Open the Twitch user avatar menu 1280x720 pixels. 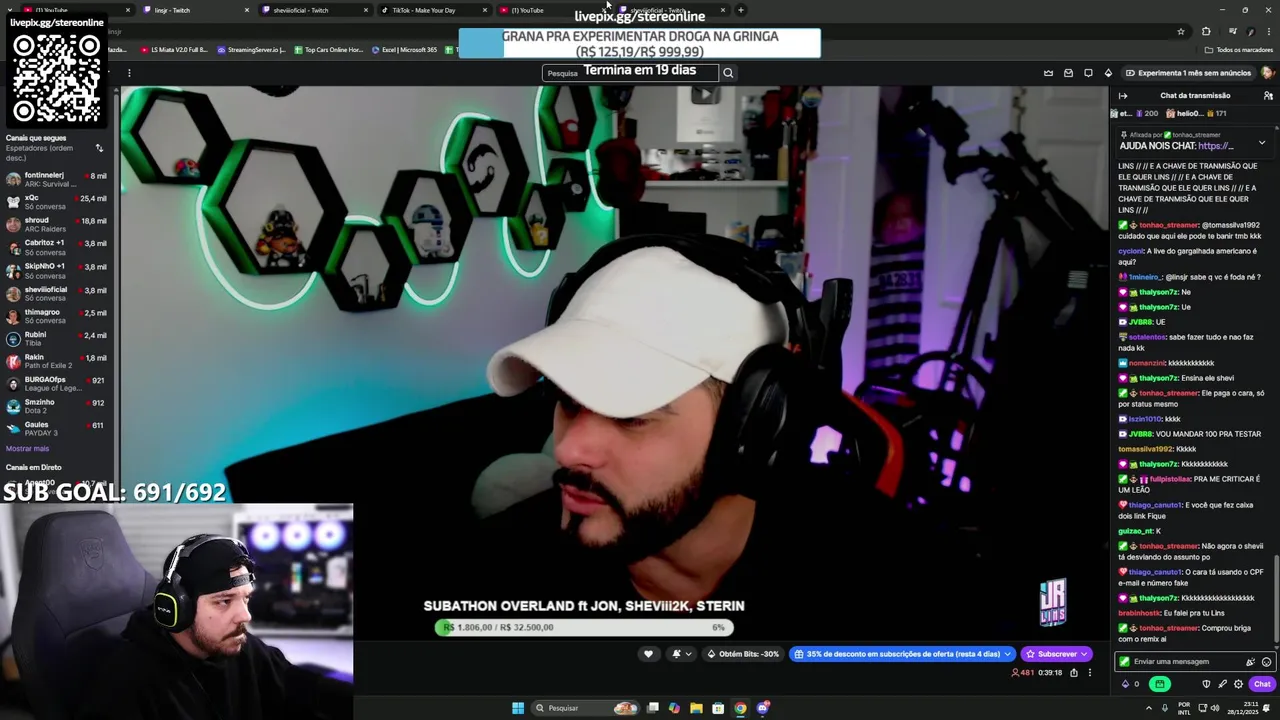1268,73
